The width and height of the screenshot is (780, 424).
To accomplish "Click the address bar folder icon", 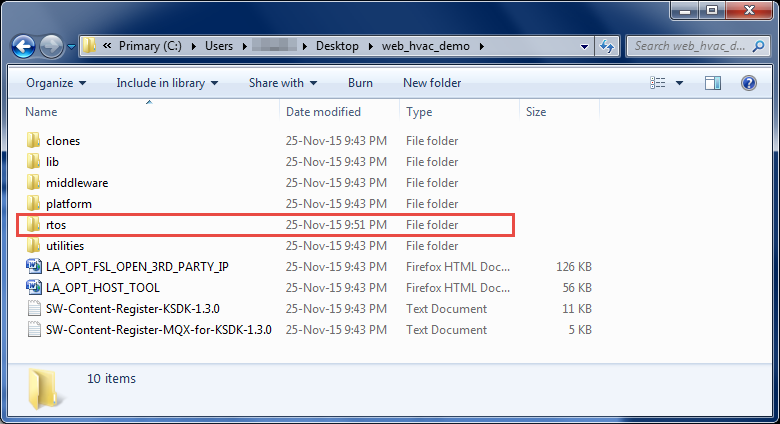I will (89, 46).
